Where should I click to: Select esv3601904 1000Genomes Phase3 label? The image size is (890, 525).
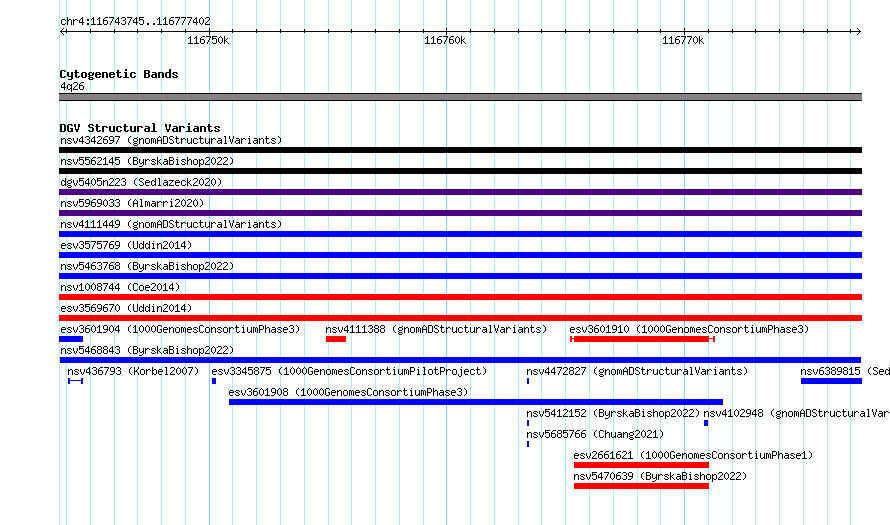point(180,329)
